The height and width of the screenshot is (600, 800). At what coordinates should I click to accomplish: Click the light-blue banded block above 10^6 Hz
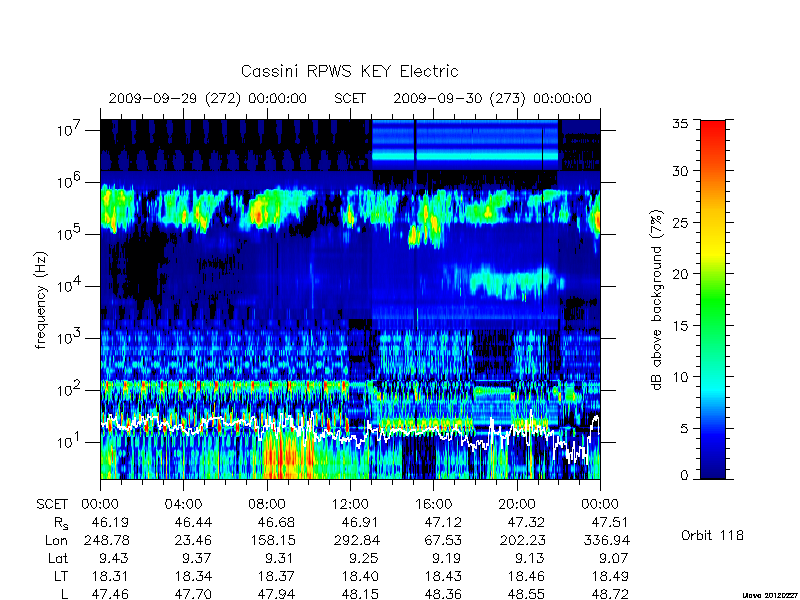(465, 145)
